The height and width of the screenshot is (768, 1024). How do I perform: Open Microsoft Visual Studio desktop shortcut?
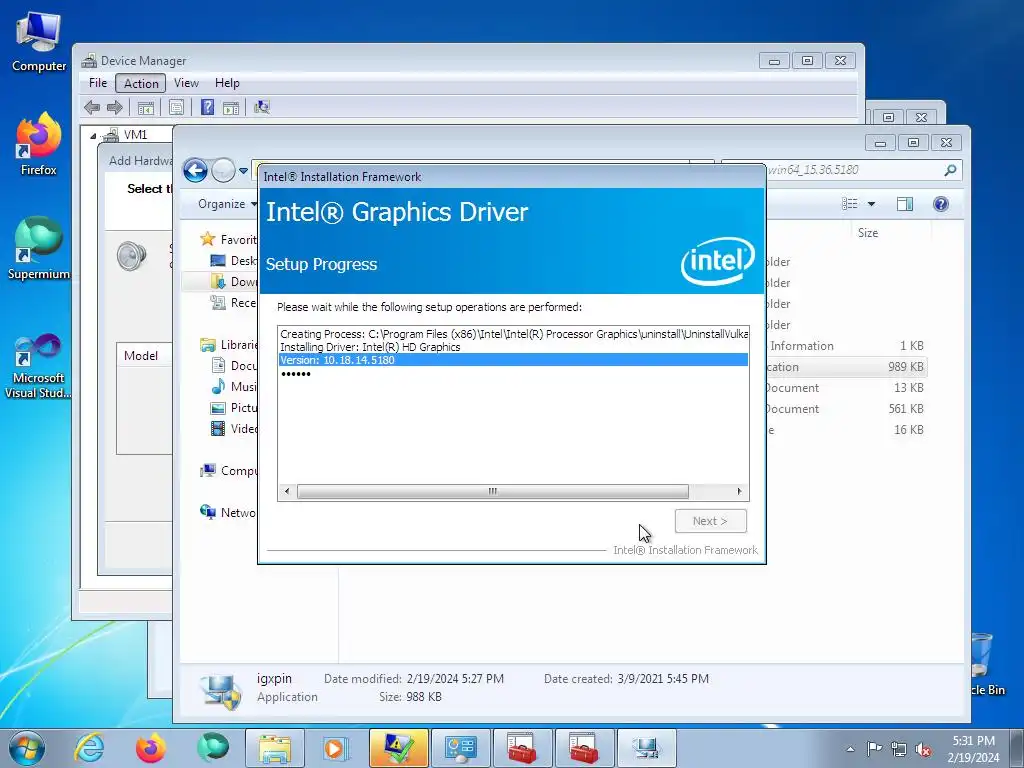tap(39, 366)
